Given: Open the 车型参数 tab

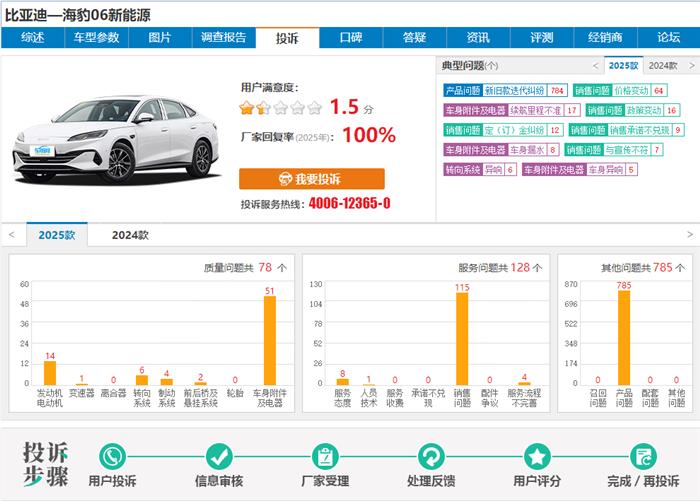Looking at the screenshot, I should (x=96, y=37).
